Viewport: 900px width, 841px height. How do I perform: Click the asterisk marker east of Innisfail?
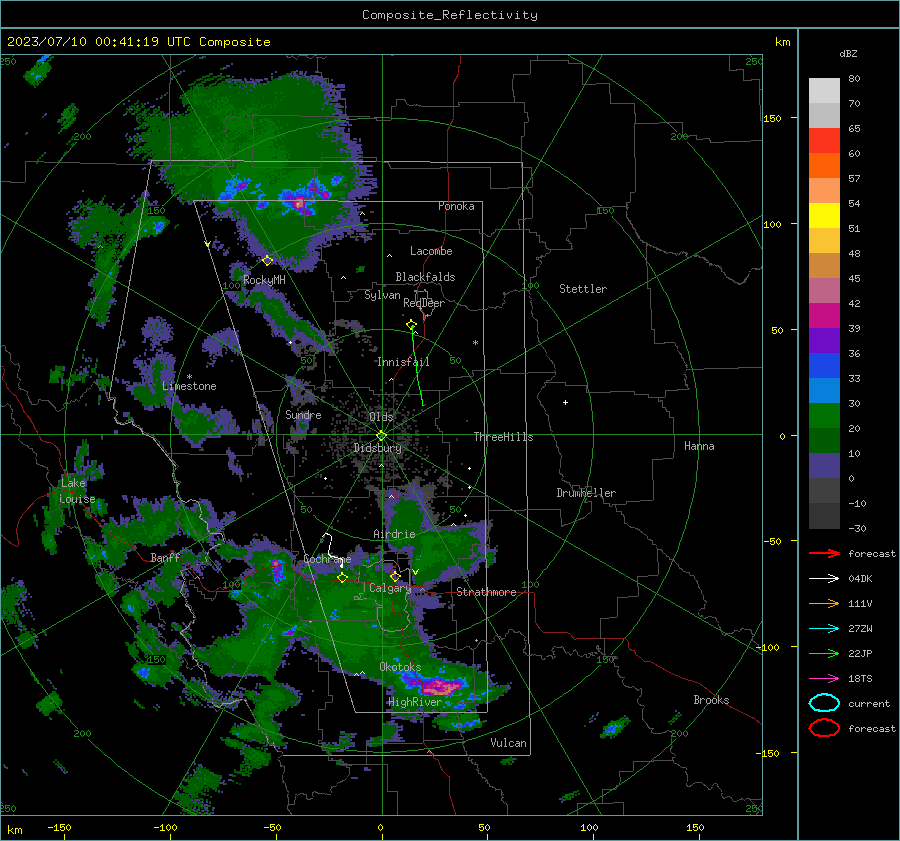click(475, 343)
